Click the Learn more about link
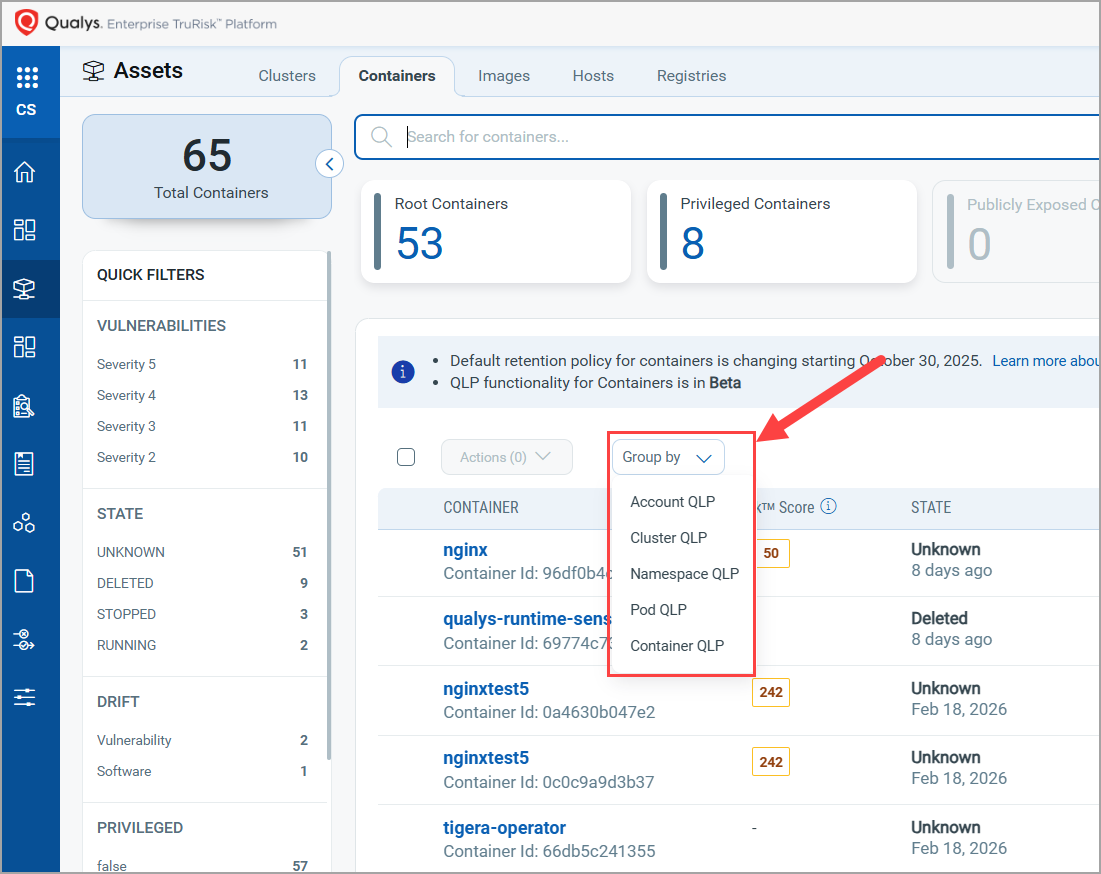This screenshot has height=874, width=1101. [x=1045, y=361]
